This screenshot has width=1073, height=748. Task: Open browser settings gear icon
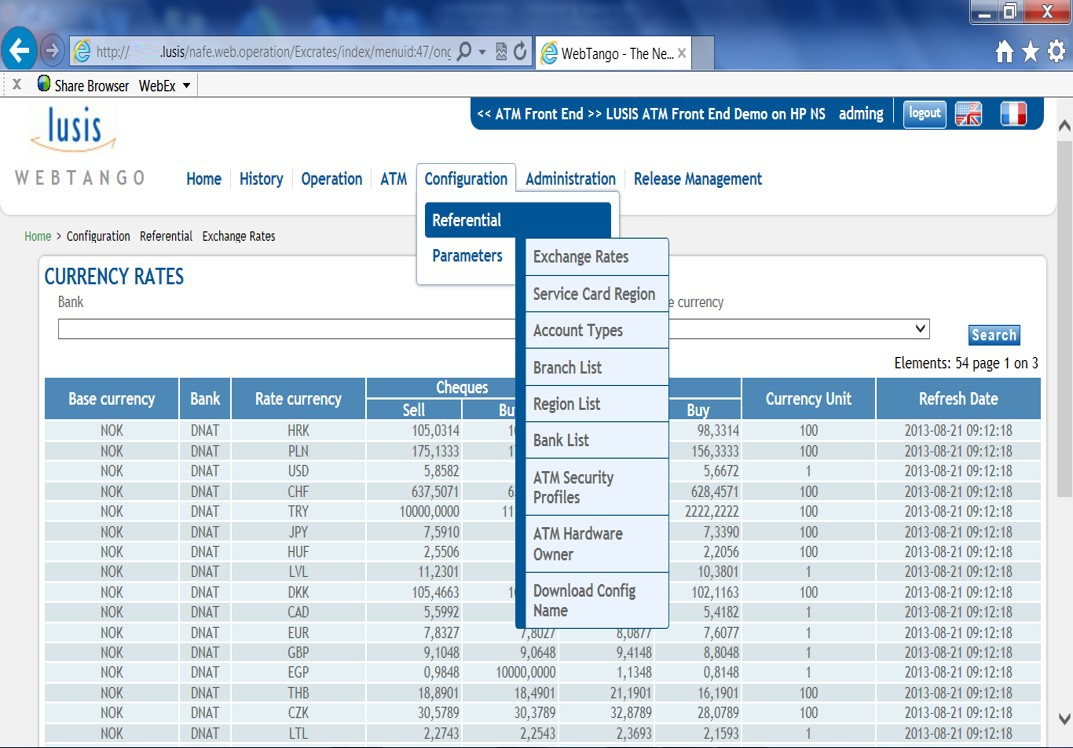click(1056, 52)
